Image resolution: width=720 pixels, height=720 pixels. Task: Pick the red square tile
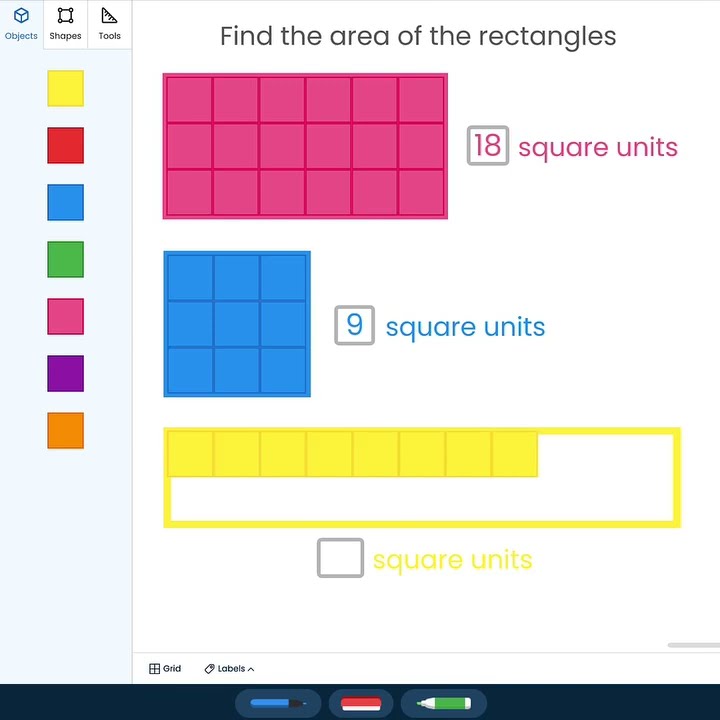pos(66,145)
